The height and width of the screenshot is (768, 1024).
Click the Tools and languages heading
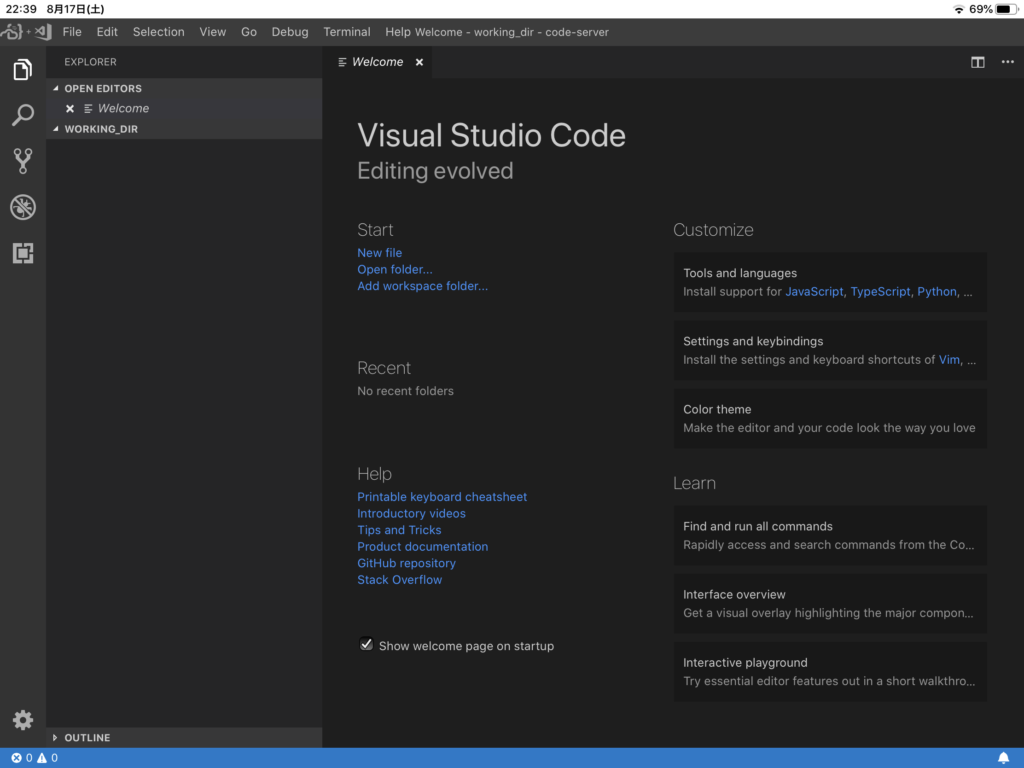tap(740, 273)
